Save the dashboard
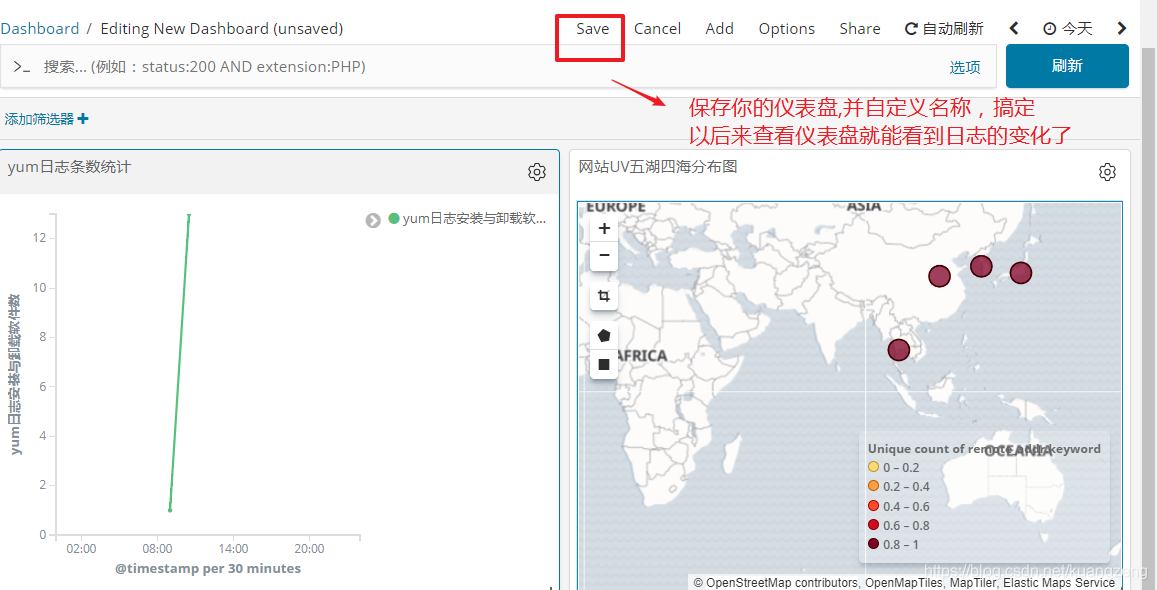This screenshot has width=1157, height=590. point(593,29)
